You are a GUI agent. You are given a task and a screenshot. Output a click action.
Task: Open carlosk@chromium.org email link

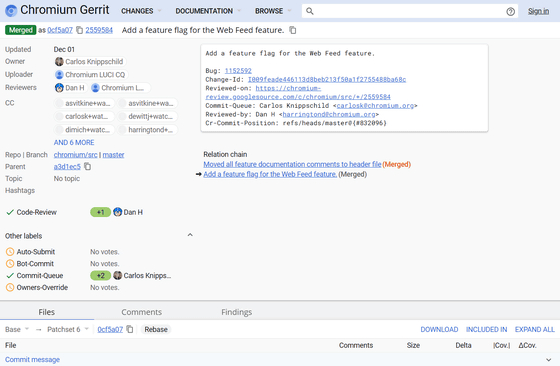coord(375,106)
